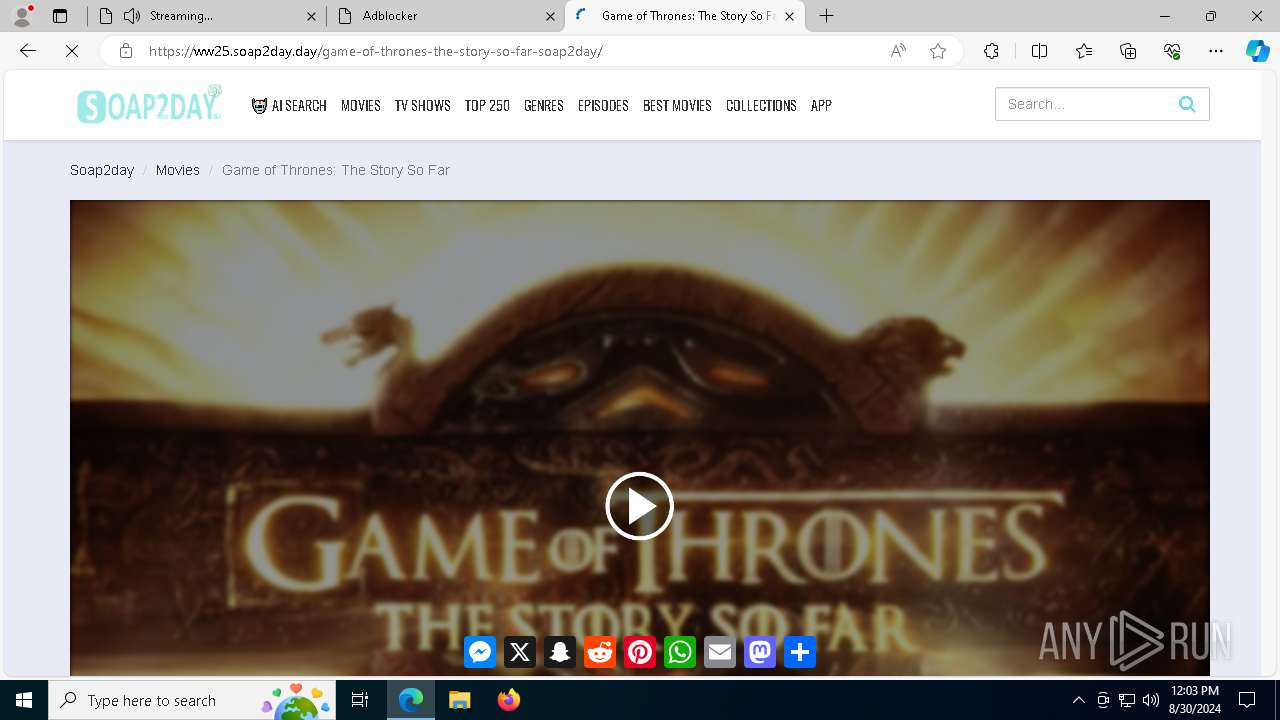Screen dimensions: 1280x720
Task: Select the Game of Thrones tab
Action: tap(685, 16)
